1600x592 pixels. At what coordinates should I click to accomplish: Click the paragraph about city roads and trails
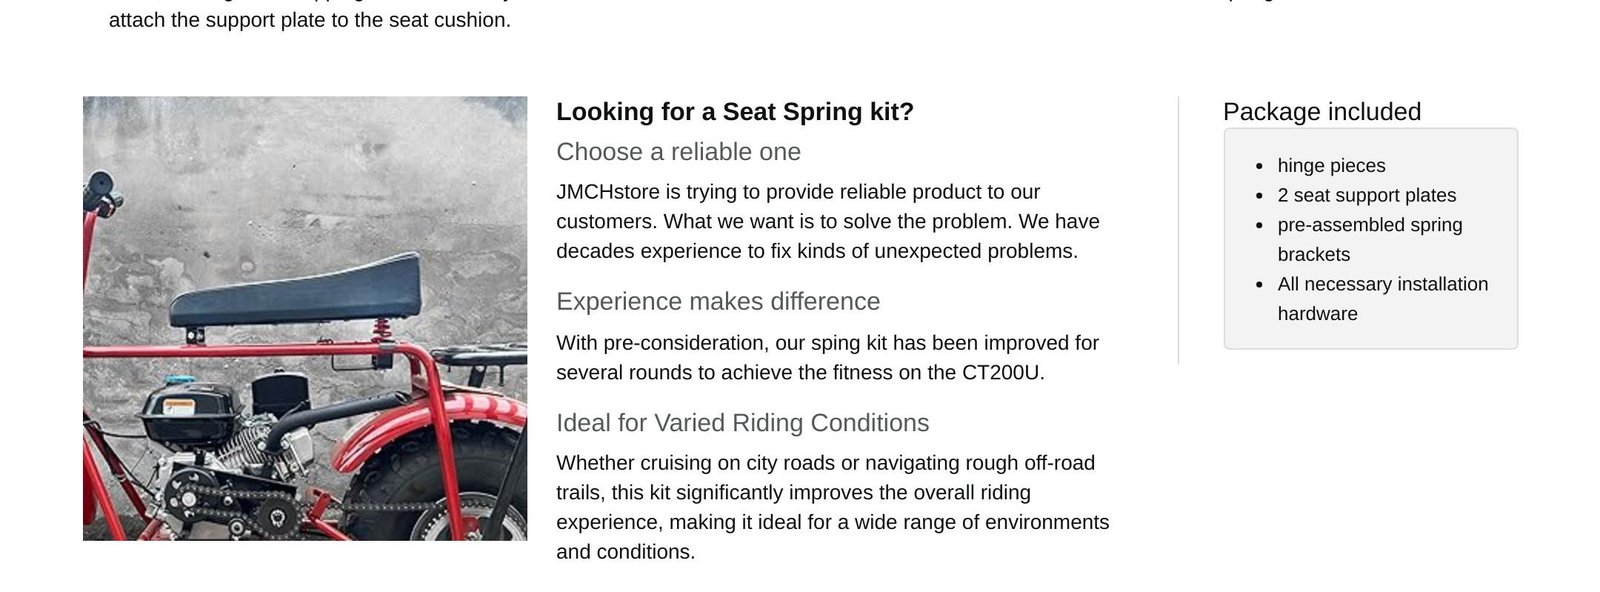click(832, 507)
